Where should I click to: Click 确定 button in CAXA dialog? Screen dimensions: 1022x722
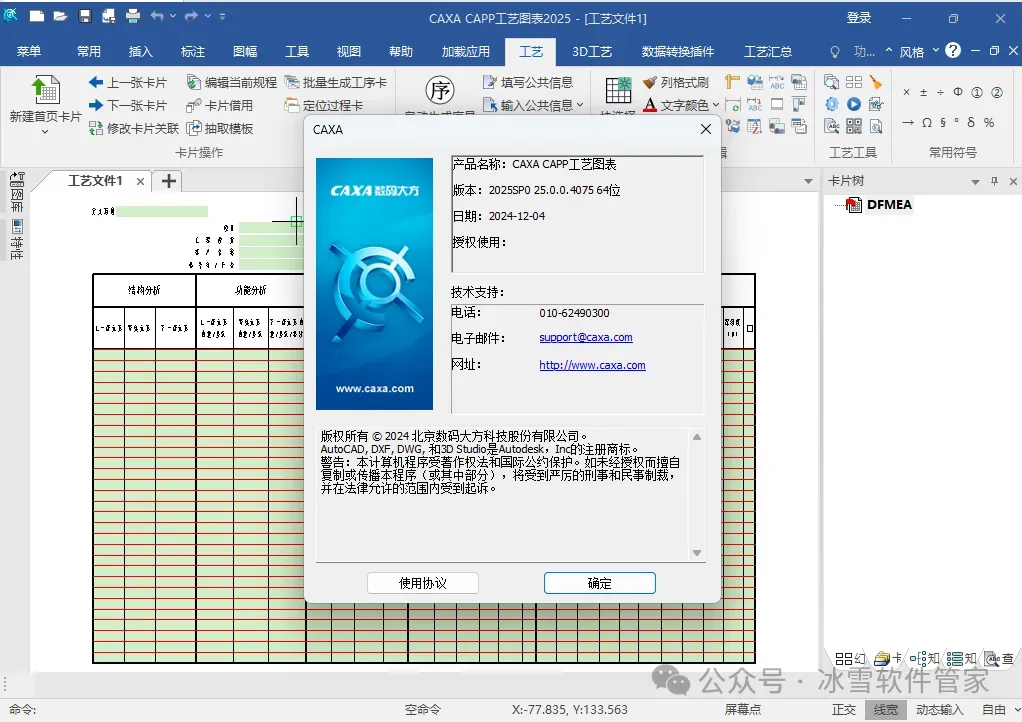[x=600, y=583]
